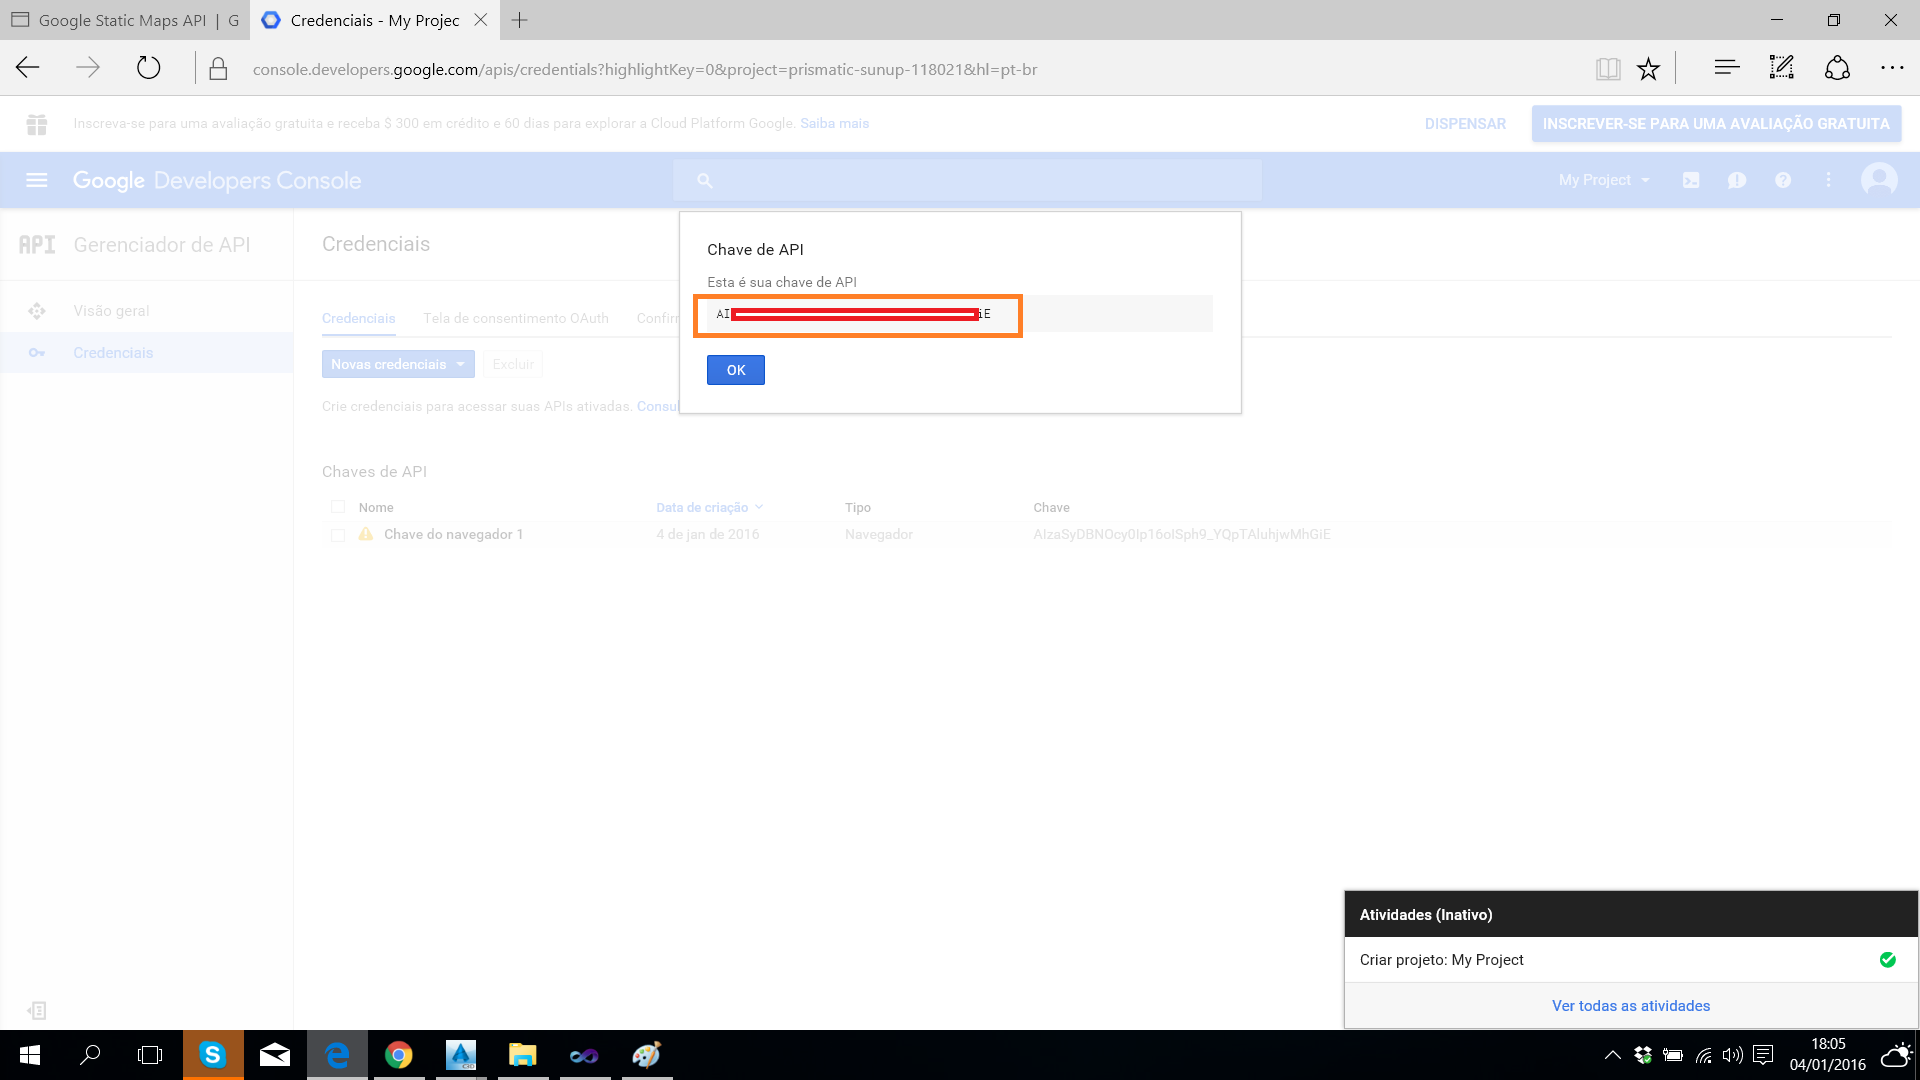Tick the select-all checkbox beside Nome
This screenshot has width=1920, height=1080.
tap(338, 507)
